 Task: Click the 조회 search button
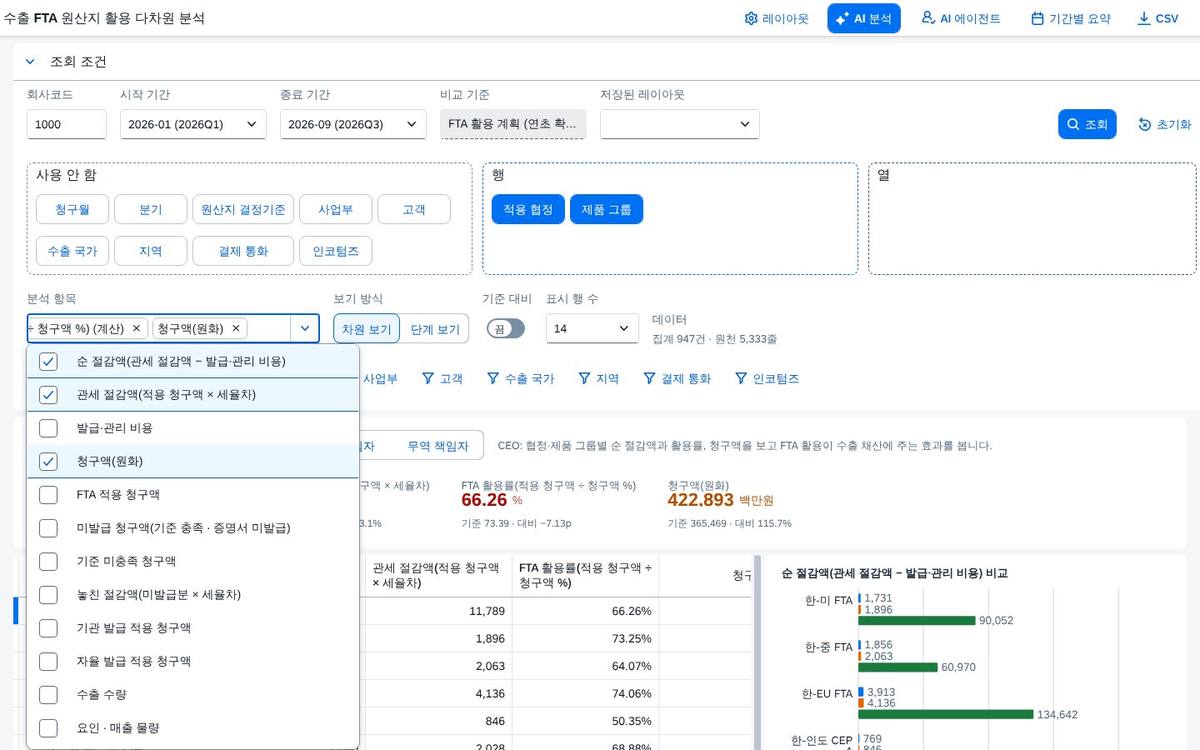point(1087,124)
